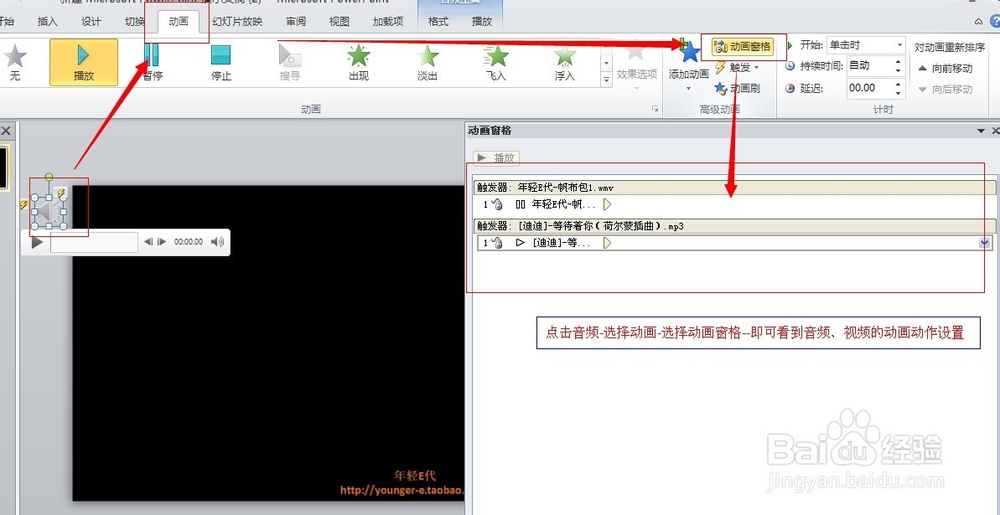Image resolution: width=1000 pixels, height=515 pixels.
Task: Click the audio rotation handle
Action: [x=49, y=176]
